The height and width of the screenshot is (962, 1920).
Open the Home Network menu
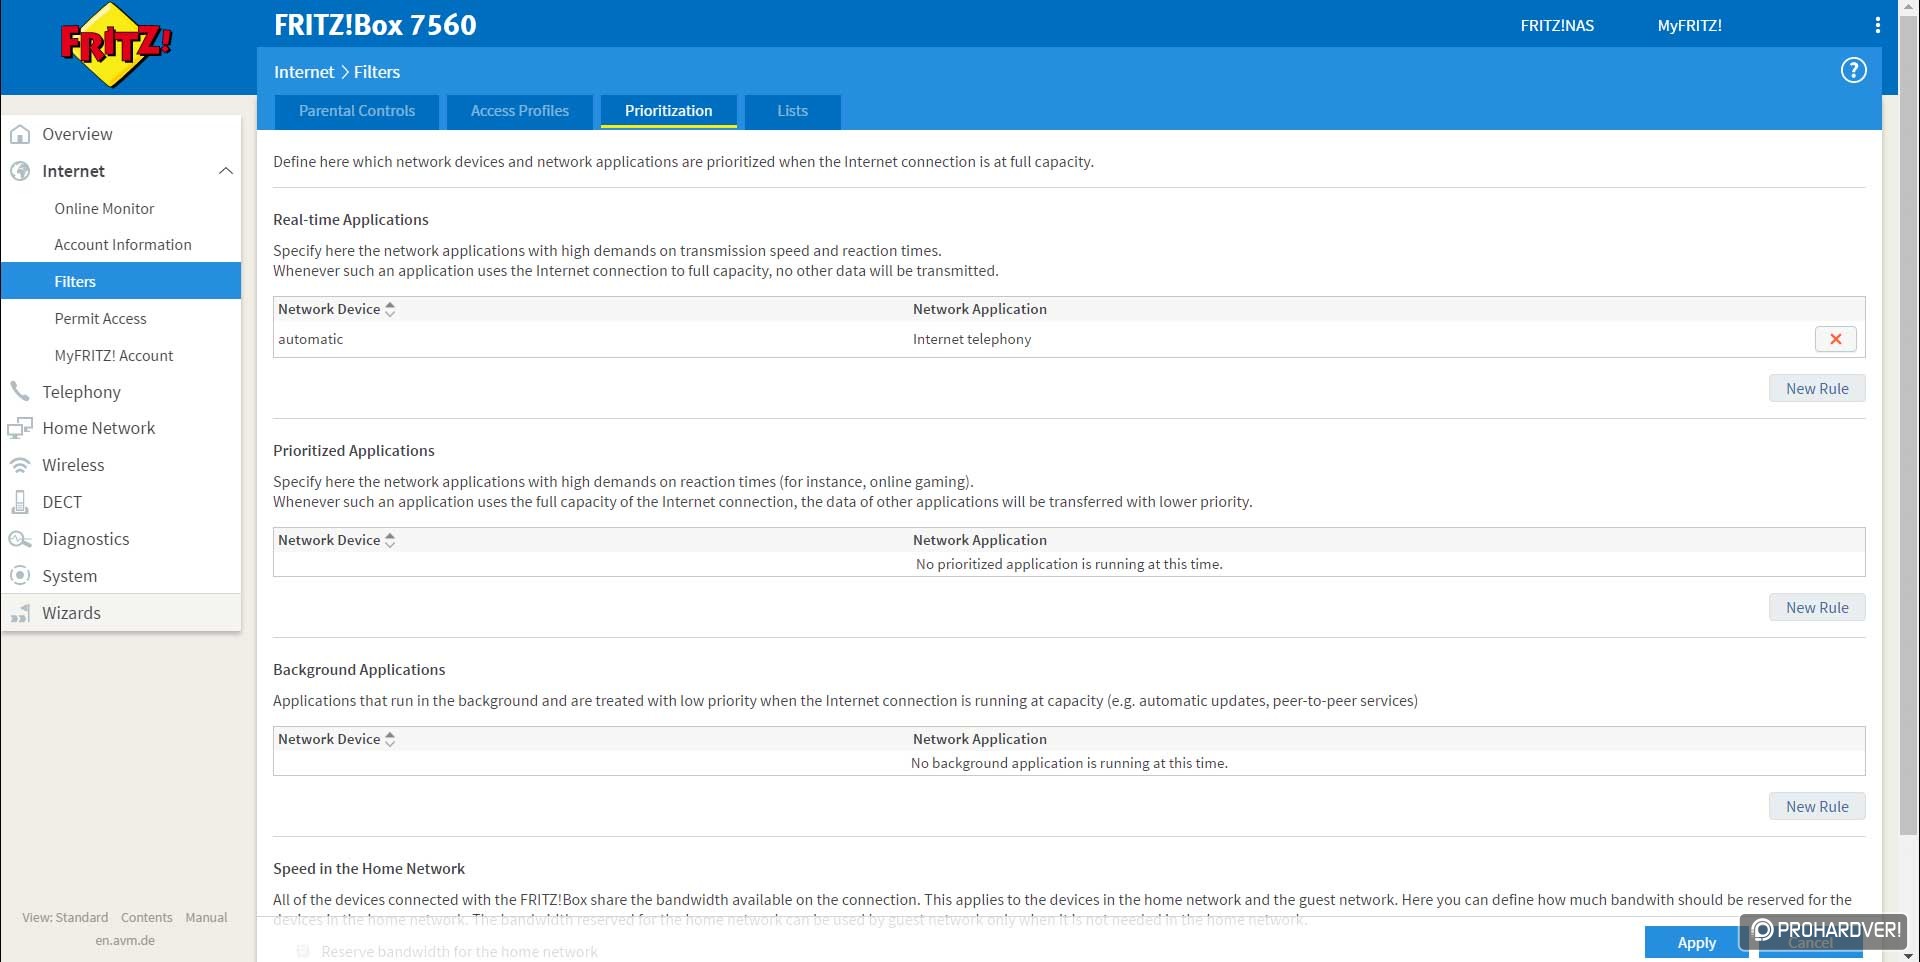point(98,428)
